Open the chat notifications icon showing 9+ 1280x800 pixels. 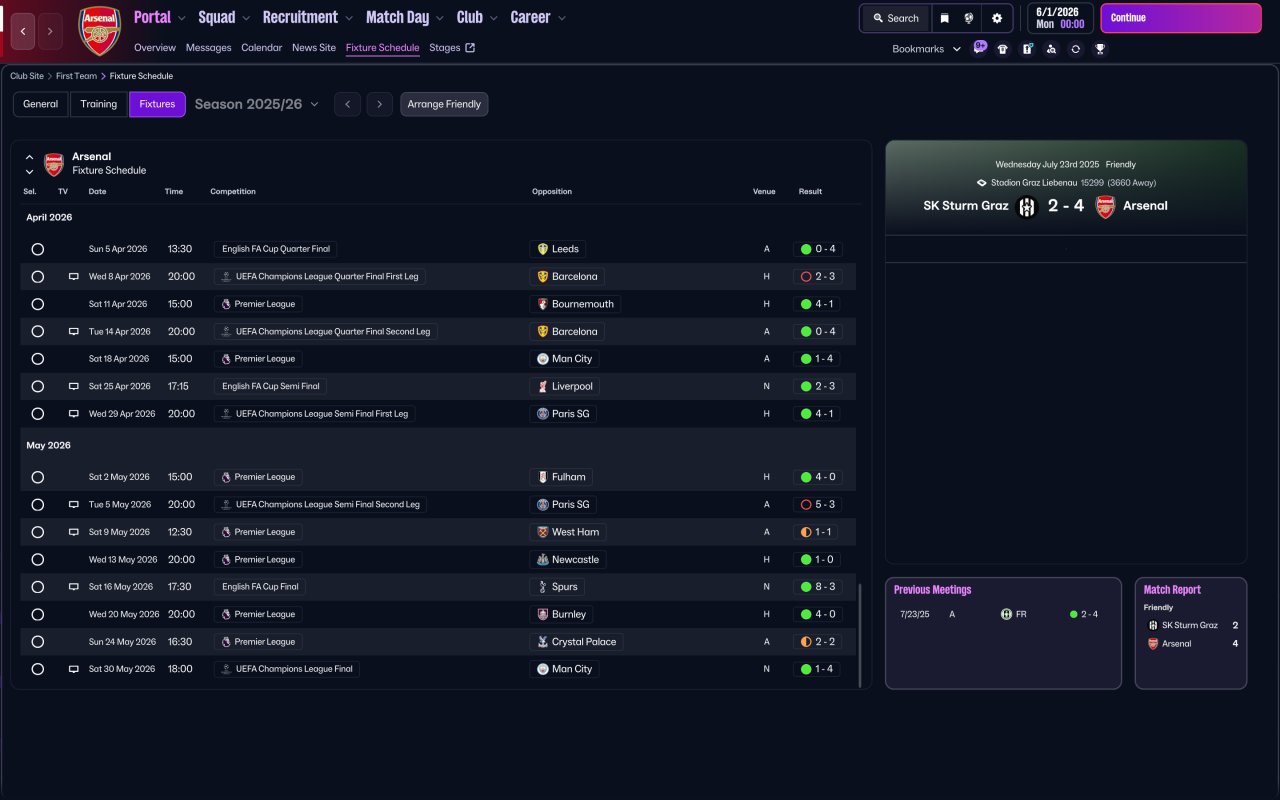[979, 48]
